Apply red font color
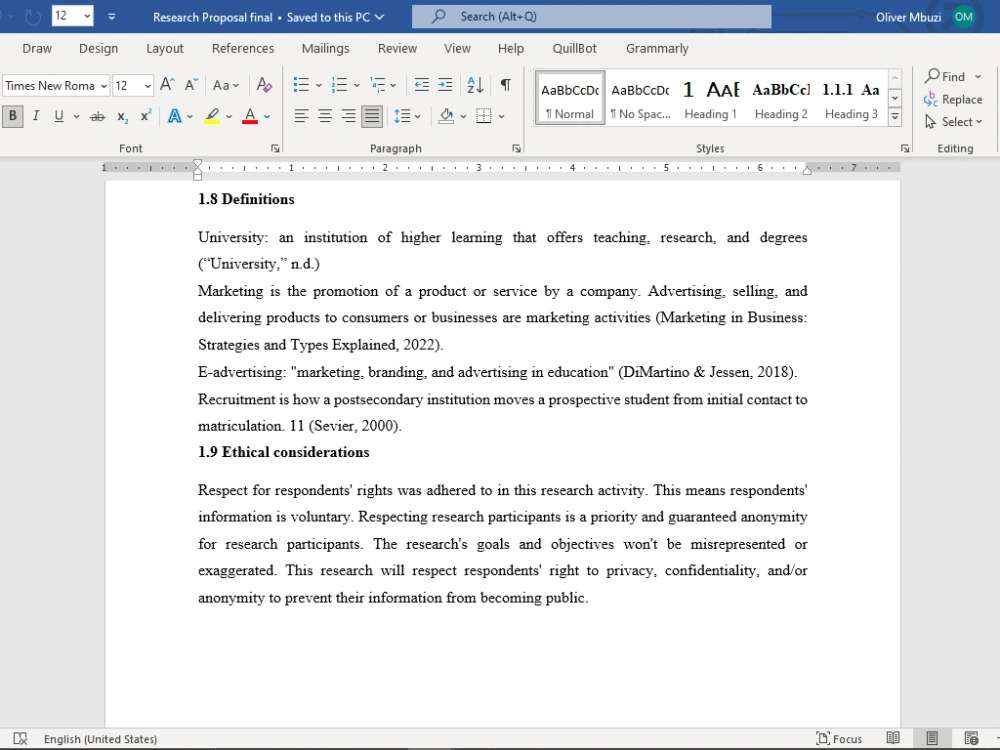Screen dimensions: 1000x750 (x=250, y=116)
